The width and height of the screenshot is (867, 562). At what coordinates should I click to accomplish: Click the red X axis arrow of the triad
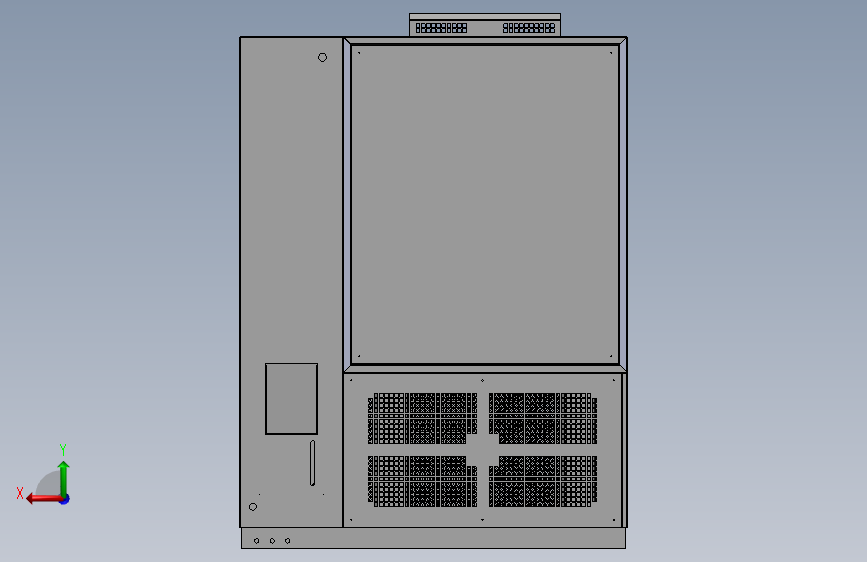43,499
